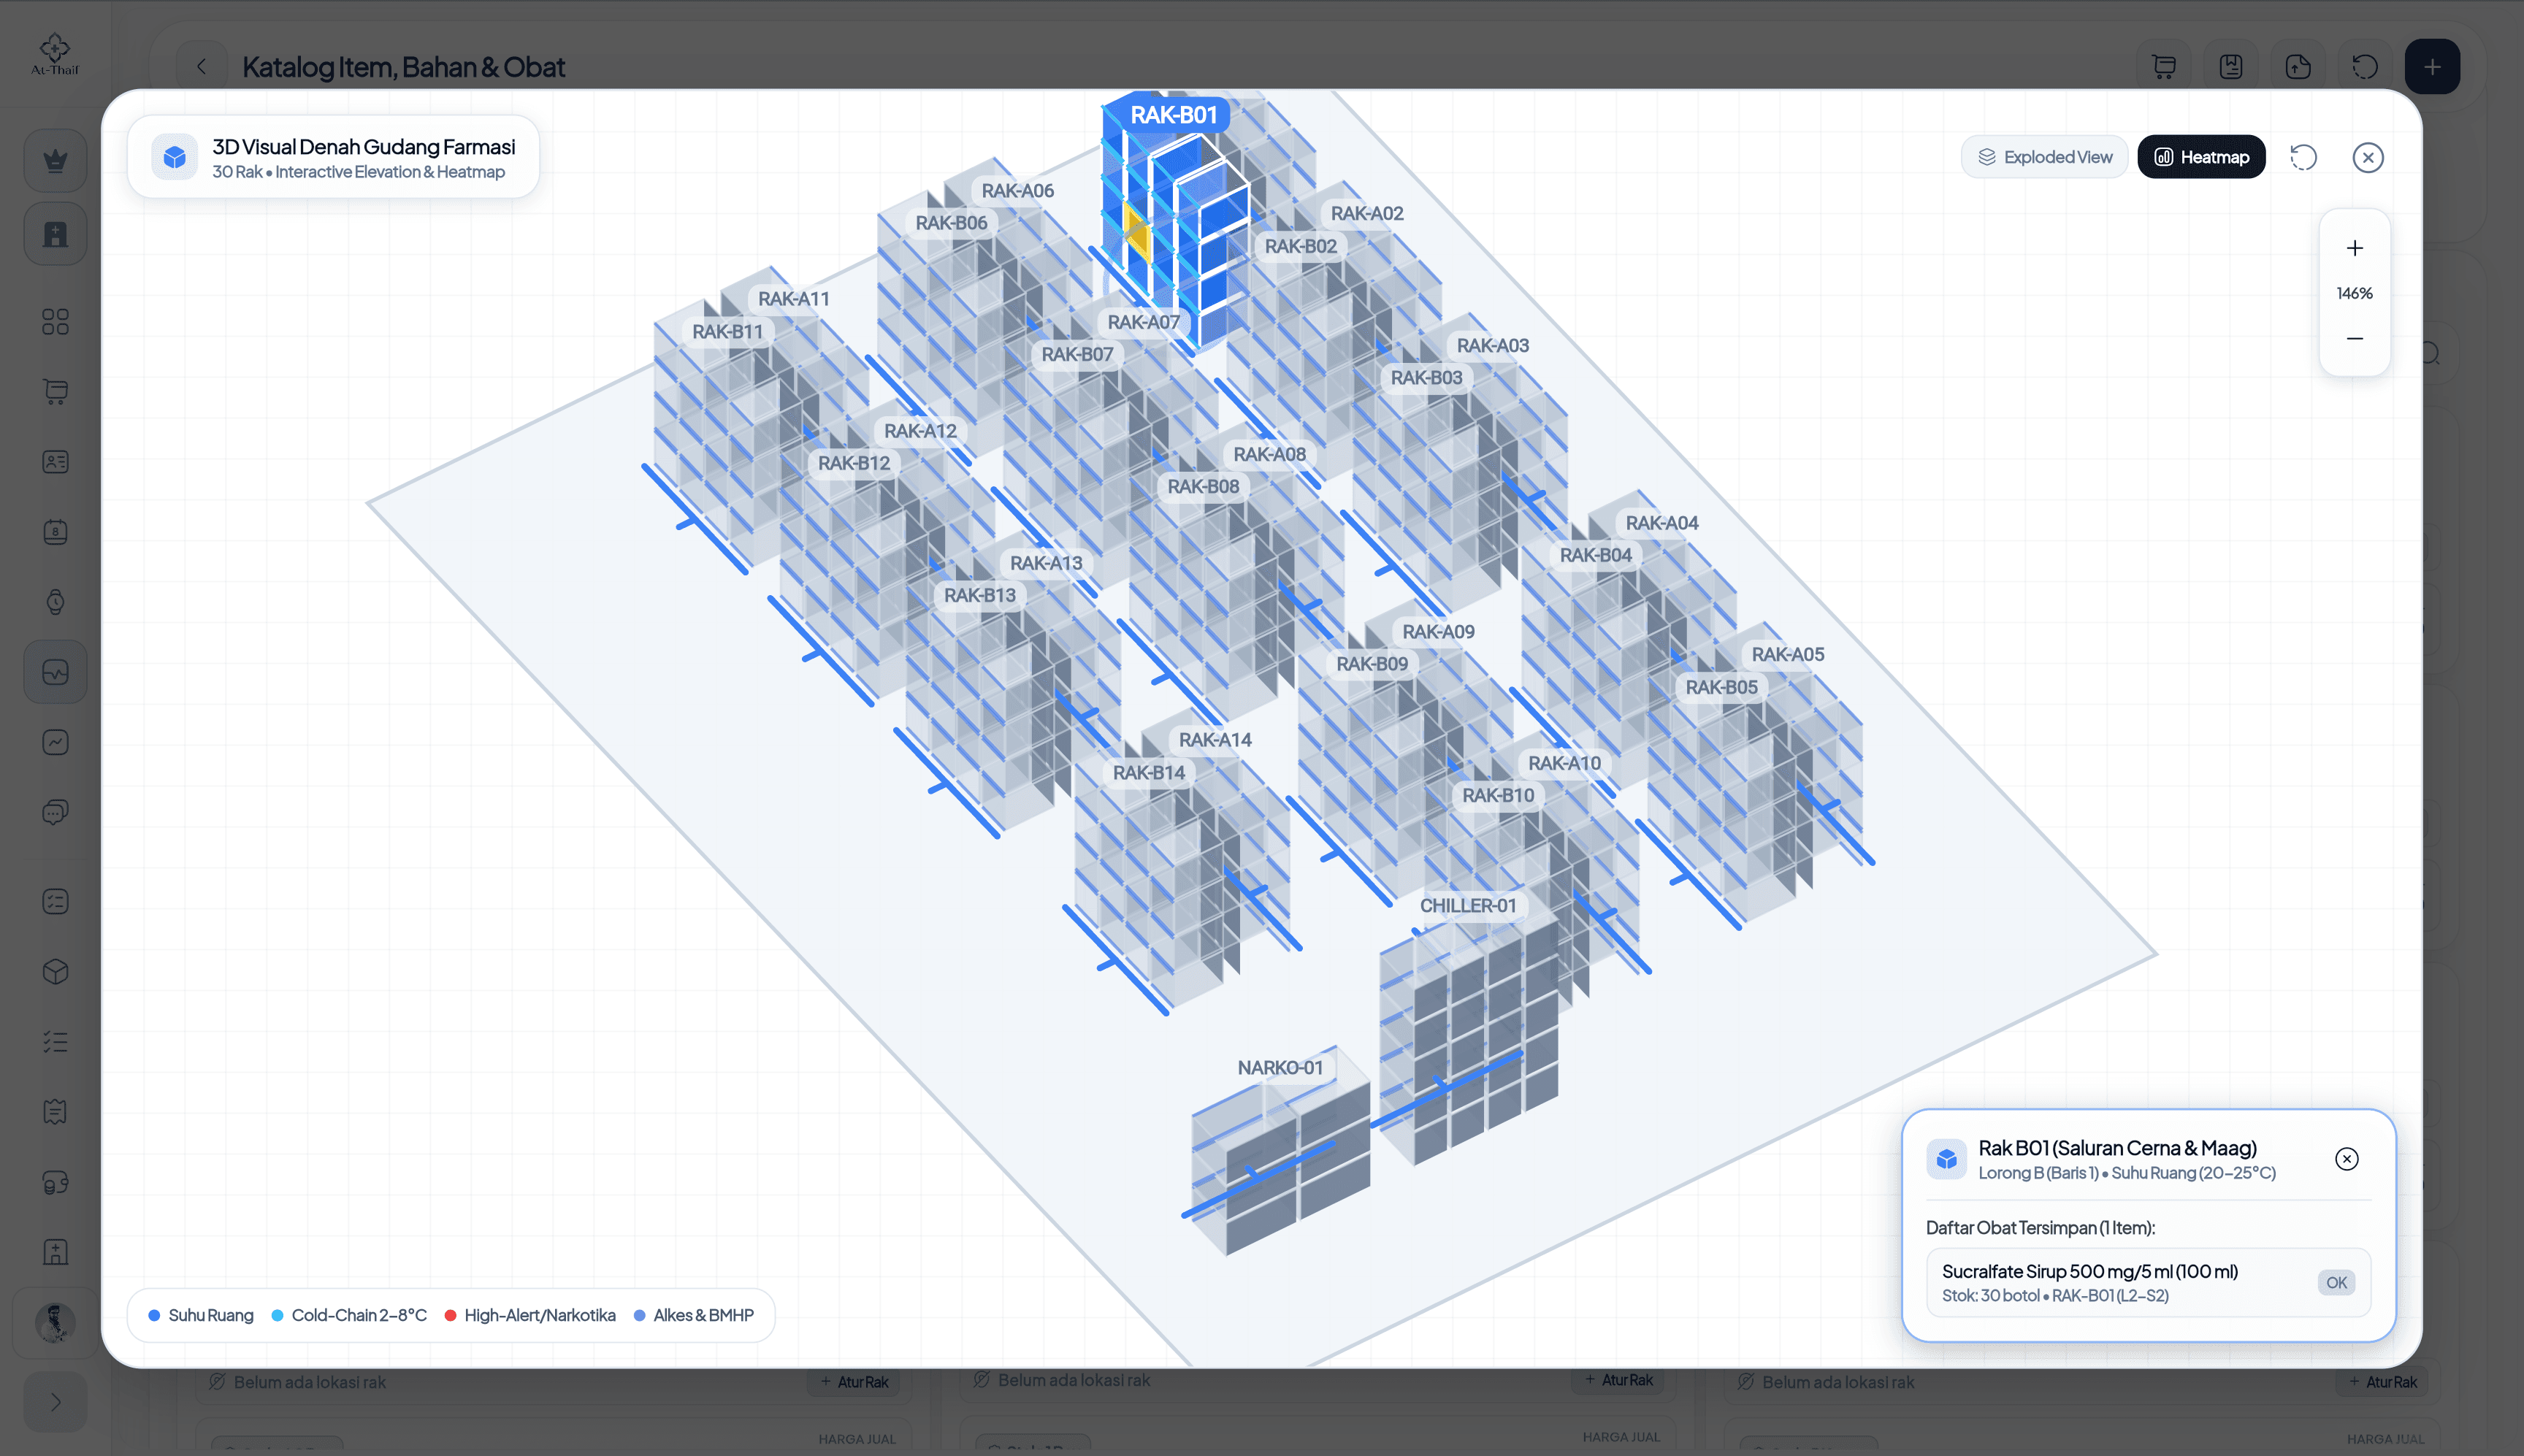Image resolution: width=2524 pixels, height=1456 pixels.
Task: Zoom out with the minus button
Action: pyautogui.click(x=2354, y=338)
